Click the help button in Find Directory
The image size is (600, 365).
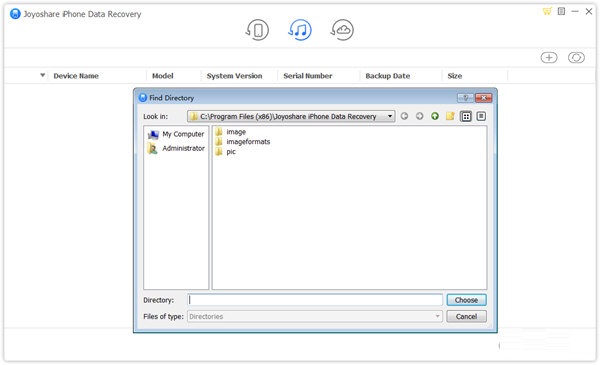pos(465,98)
